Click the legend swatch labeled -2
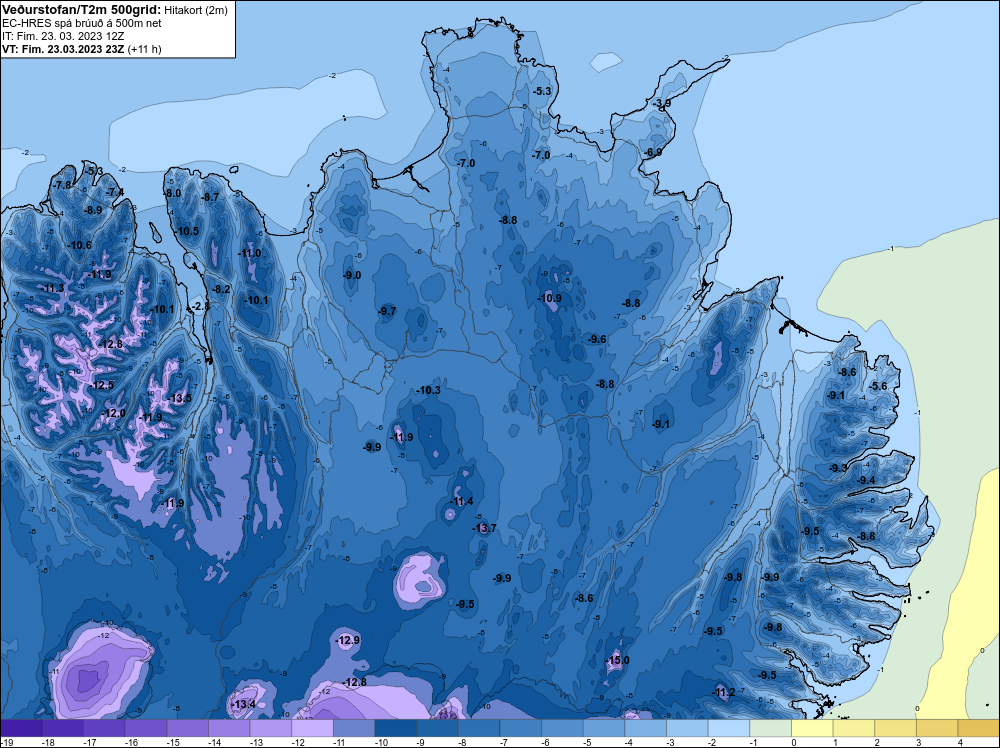 [729, 728]
